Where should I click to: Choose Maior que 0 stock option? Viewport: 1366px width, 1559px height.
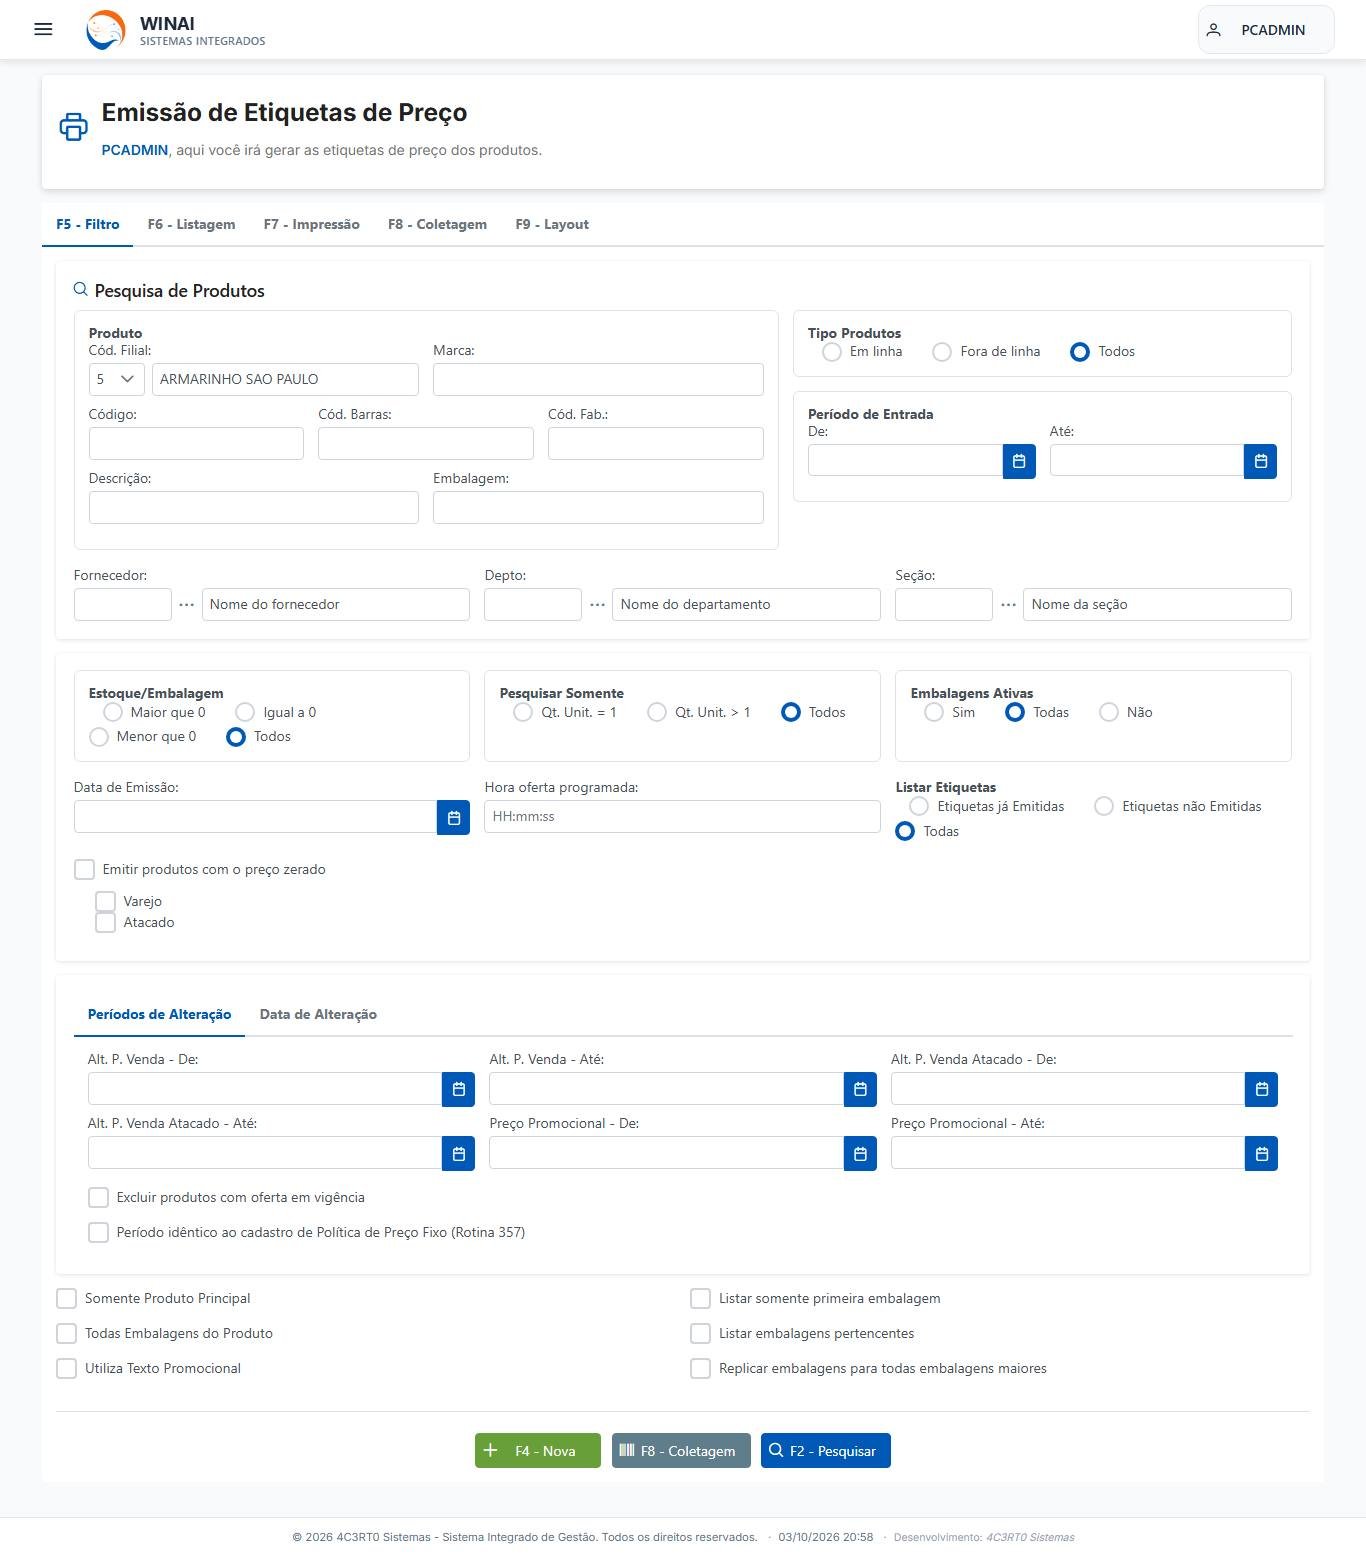(113, 712)
